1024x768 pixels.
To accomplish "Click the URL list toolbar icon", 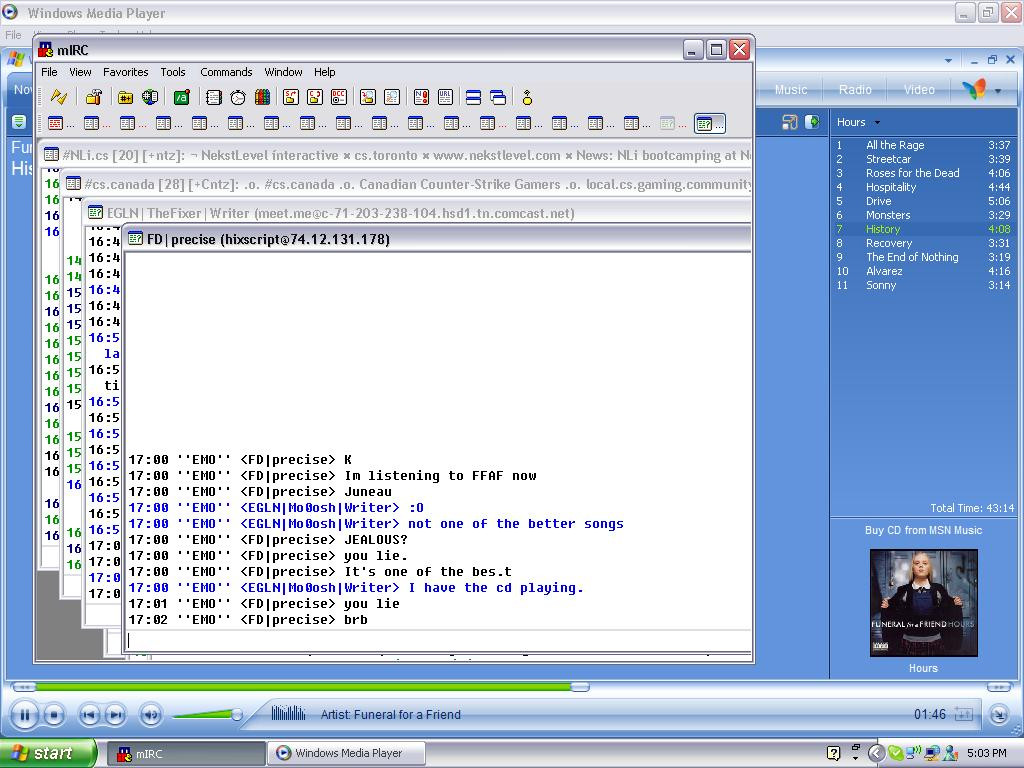I will (445, 97).
